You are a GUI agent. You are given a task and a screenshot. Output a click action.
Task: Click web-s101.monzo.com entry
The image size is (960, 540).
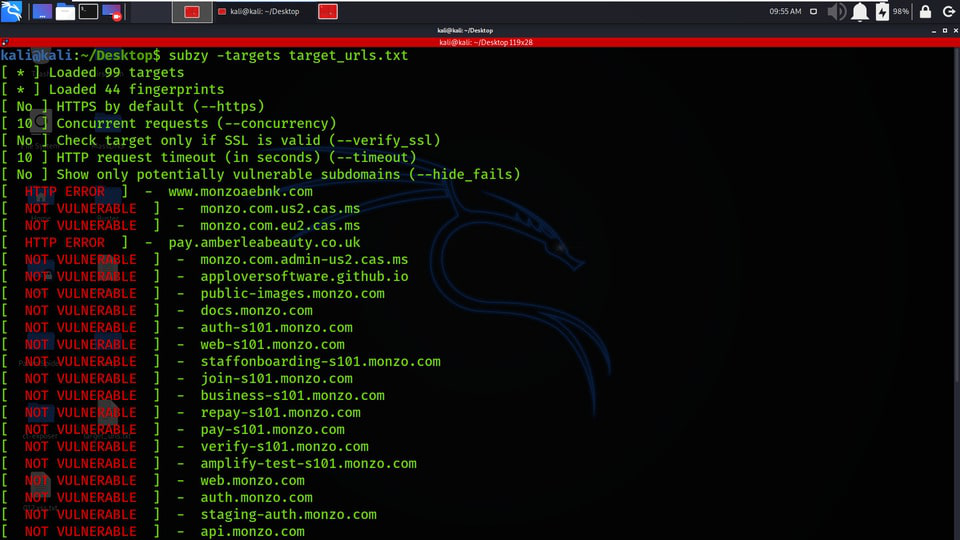tap(272, 345)
